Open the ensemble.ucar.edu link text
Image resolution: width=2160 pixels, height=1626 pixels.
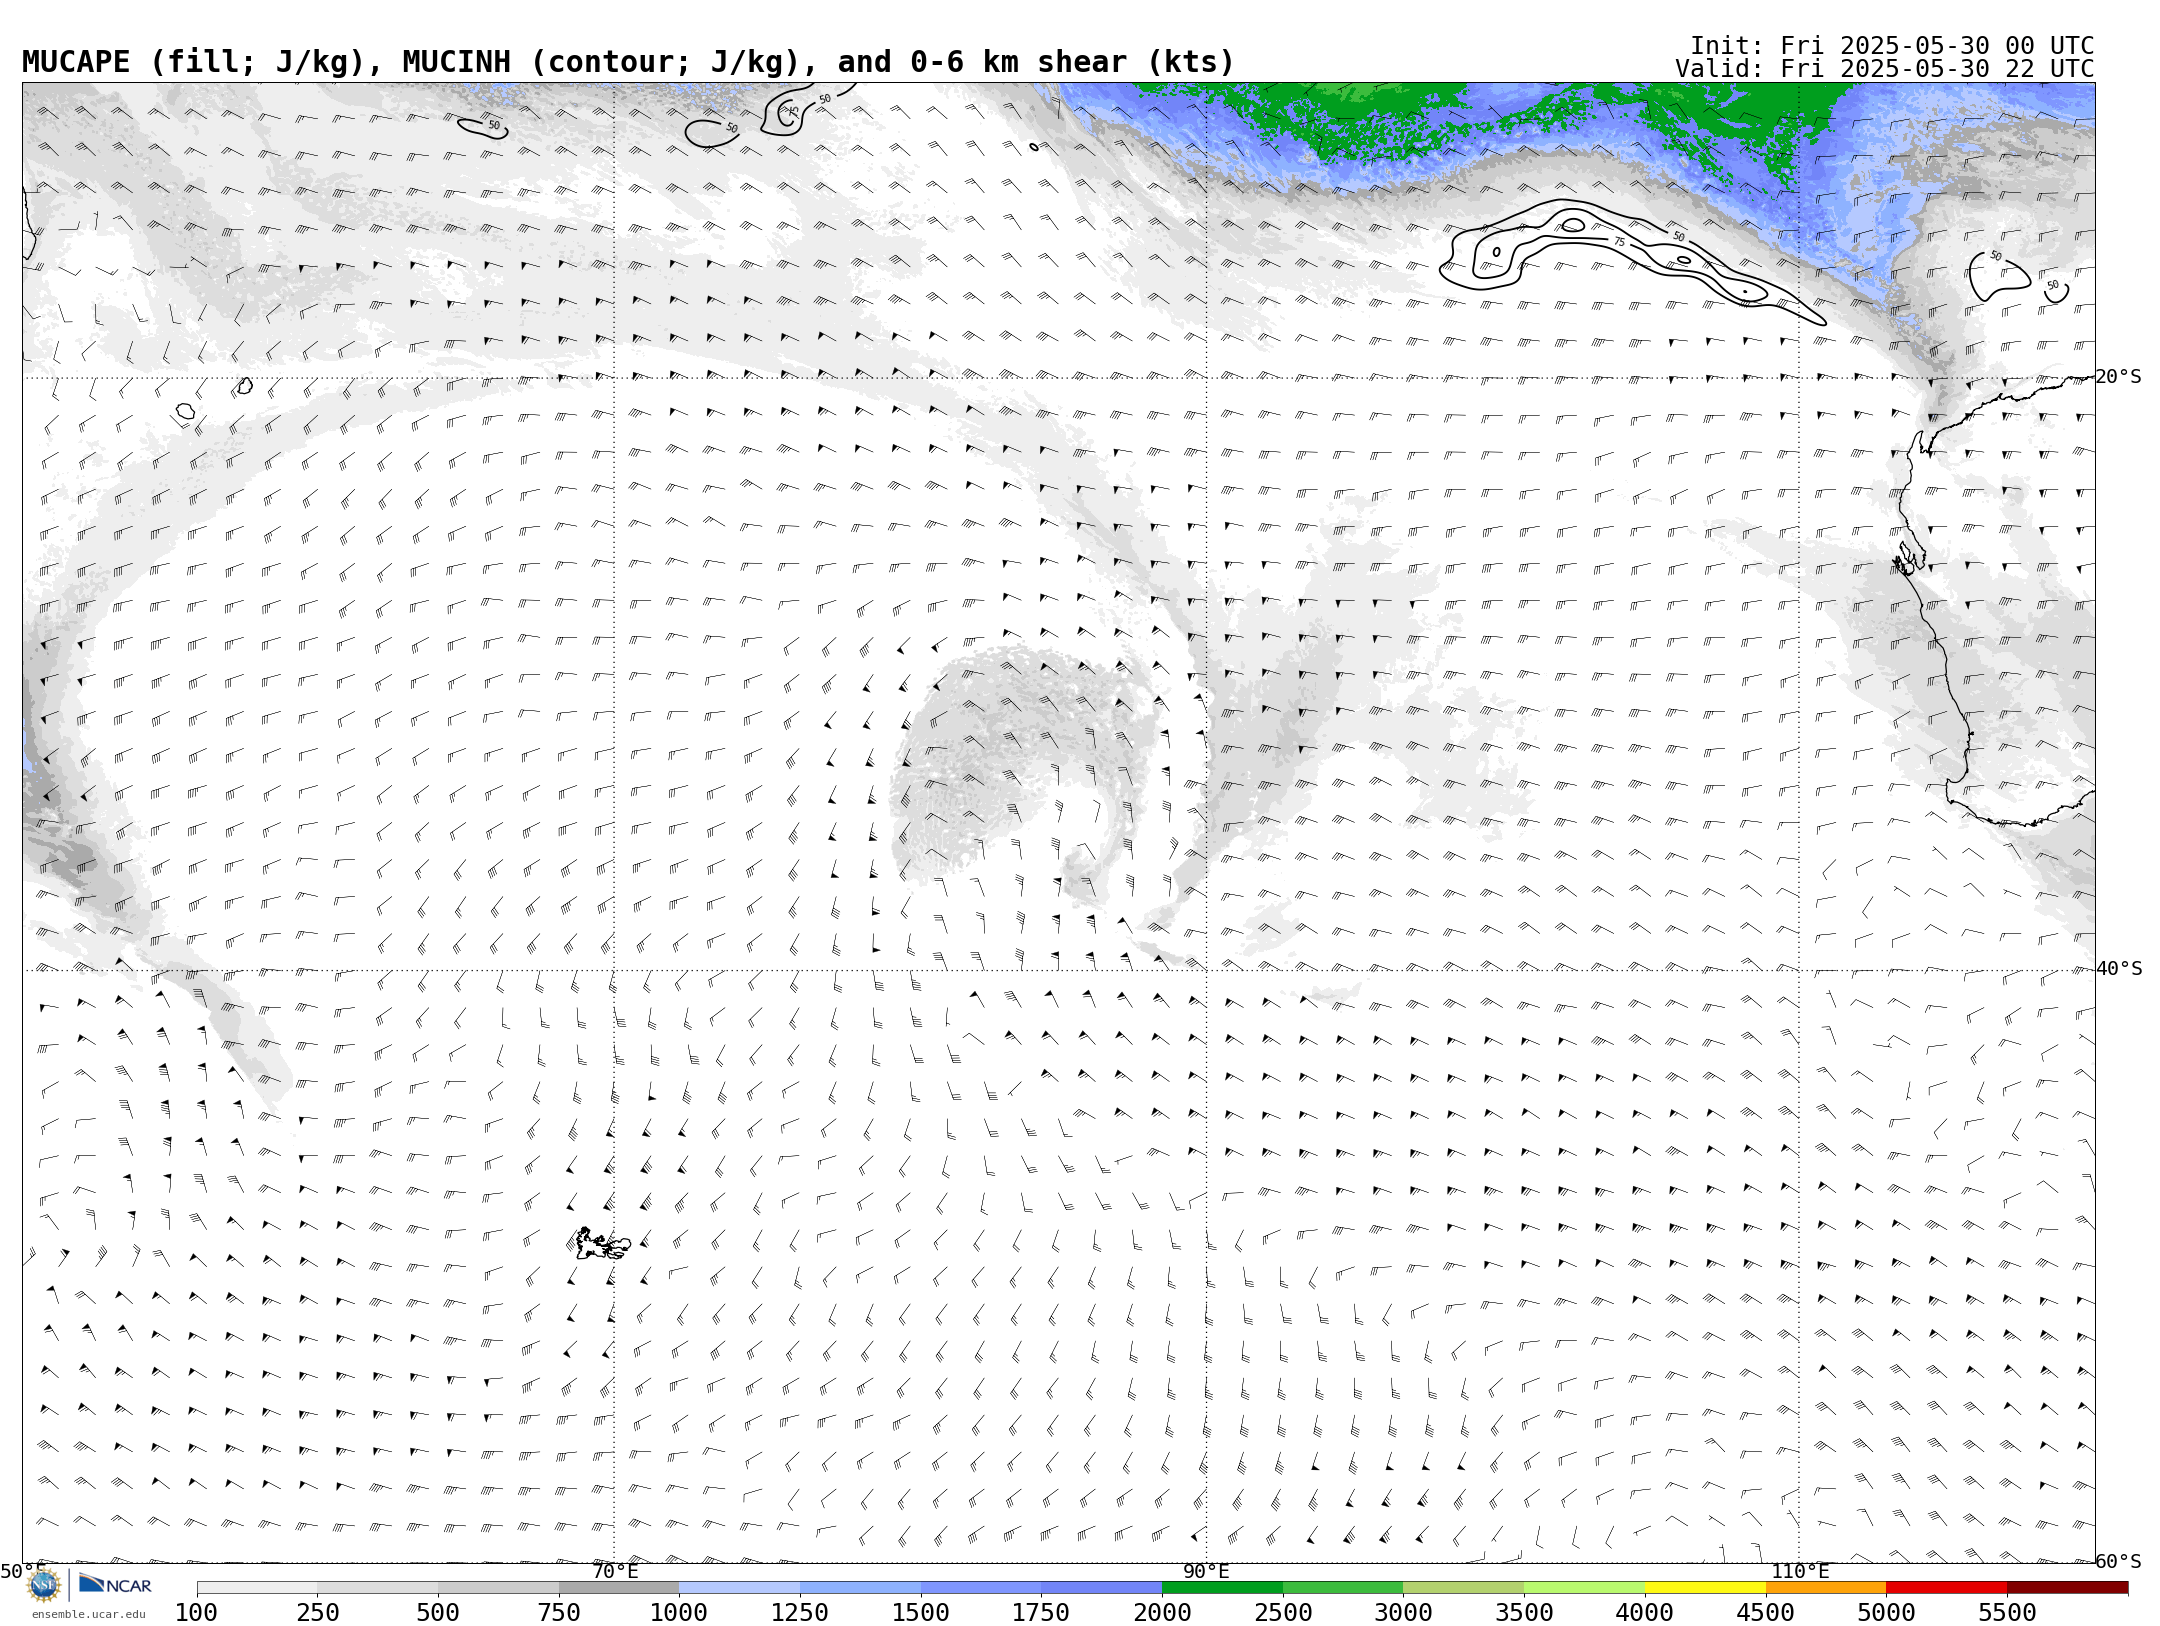88,1614
